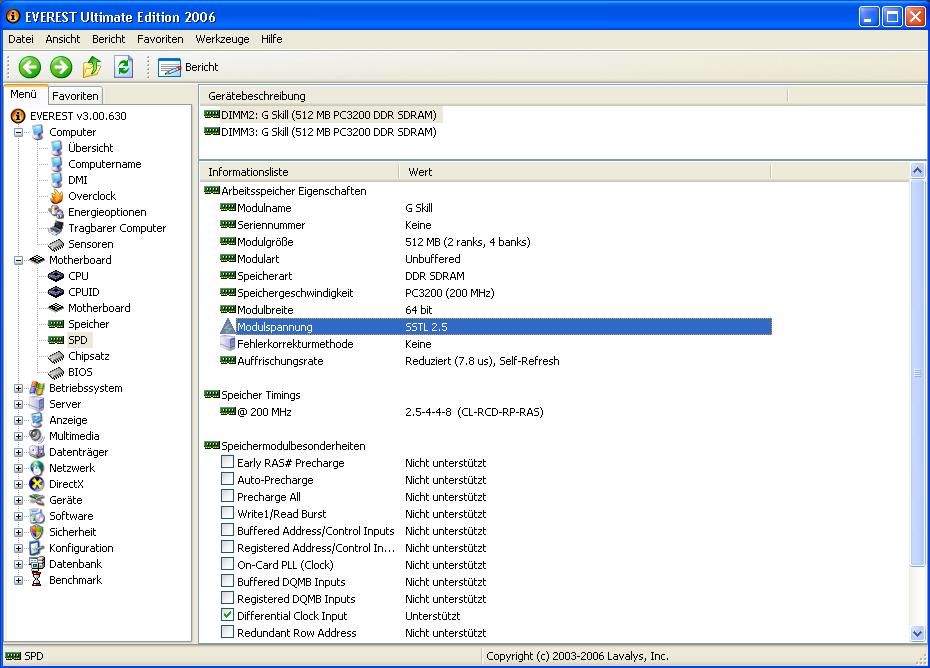Image resolution: width=930 pixels, height=668 pixels.
Task: Select DIMM2: G Skill device row
Action: [x=322, y=115]
